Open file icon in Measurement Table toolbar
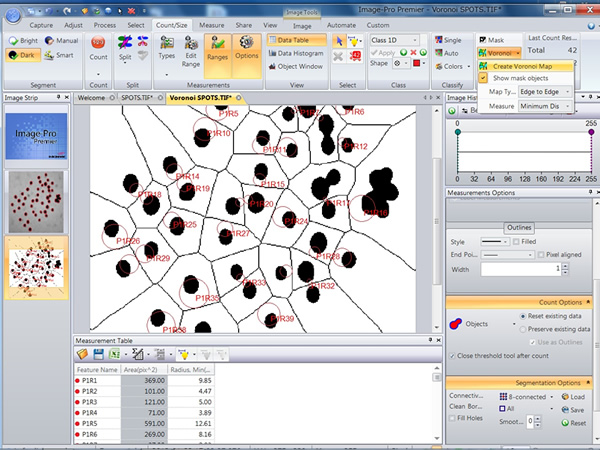This screenshot has width=600, height=450. point(82,354)
